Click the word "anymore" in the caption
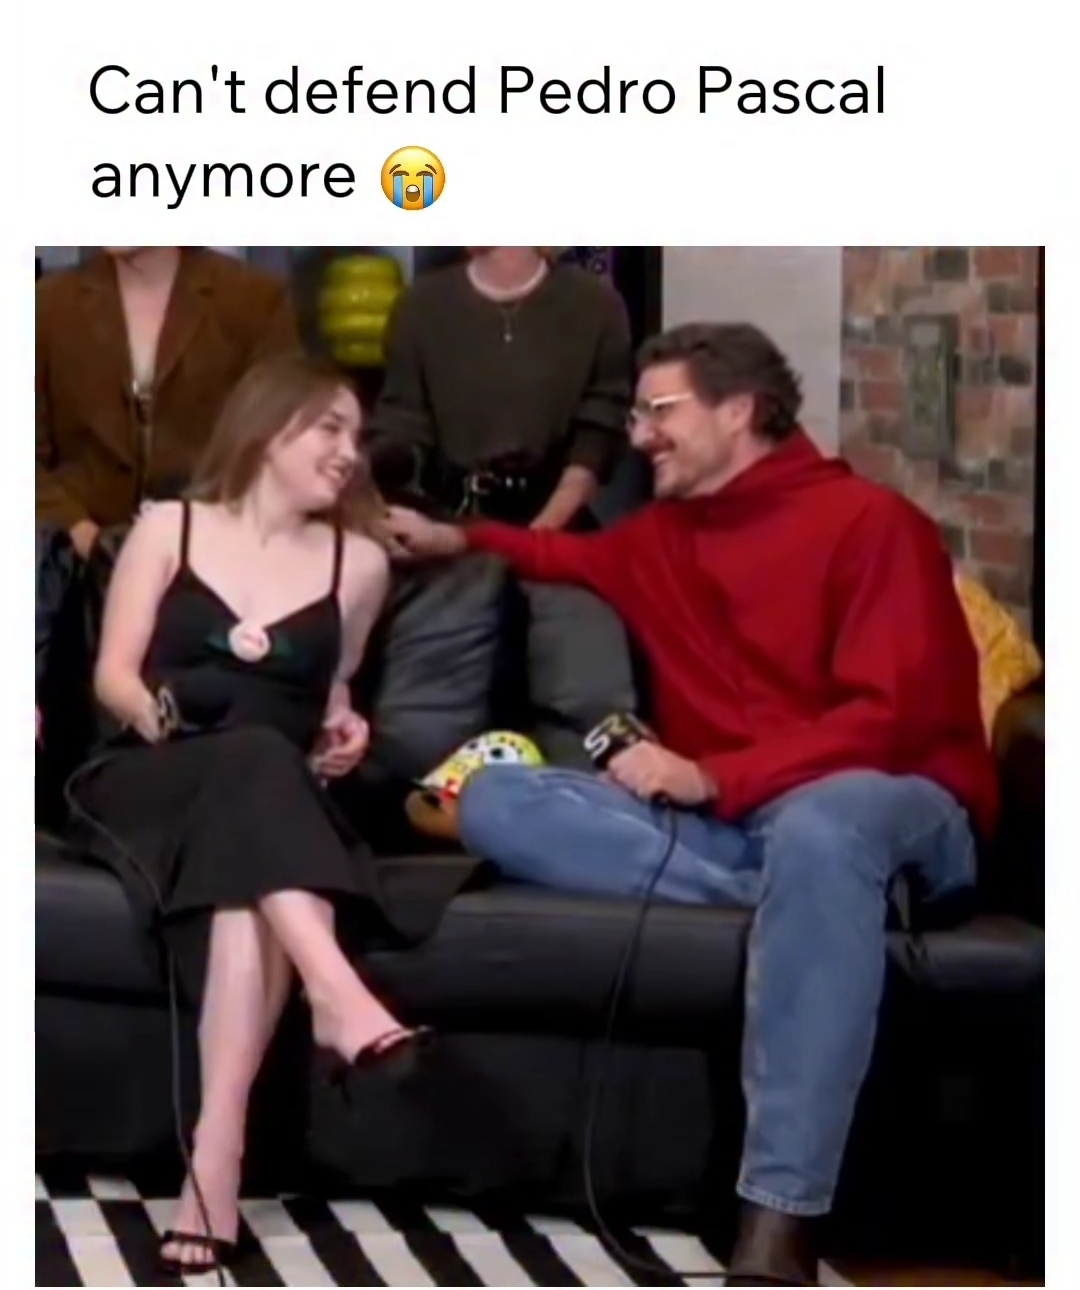The height and width of the screenshot is (1290, 1080). (223, 178)
